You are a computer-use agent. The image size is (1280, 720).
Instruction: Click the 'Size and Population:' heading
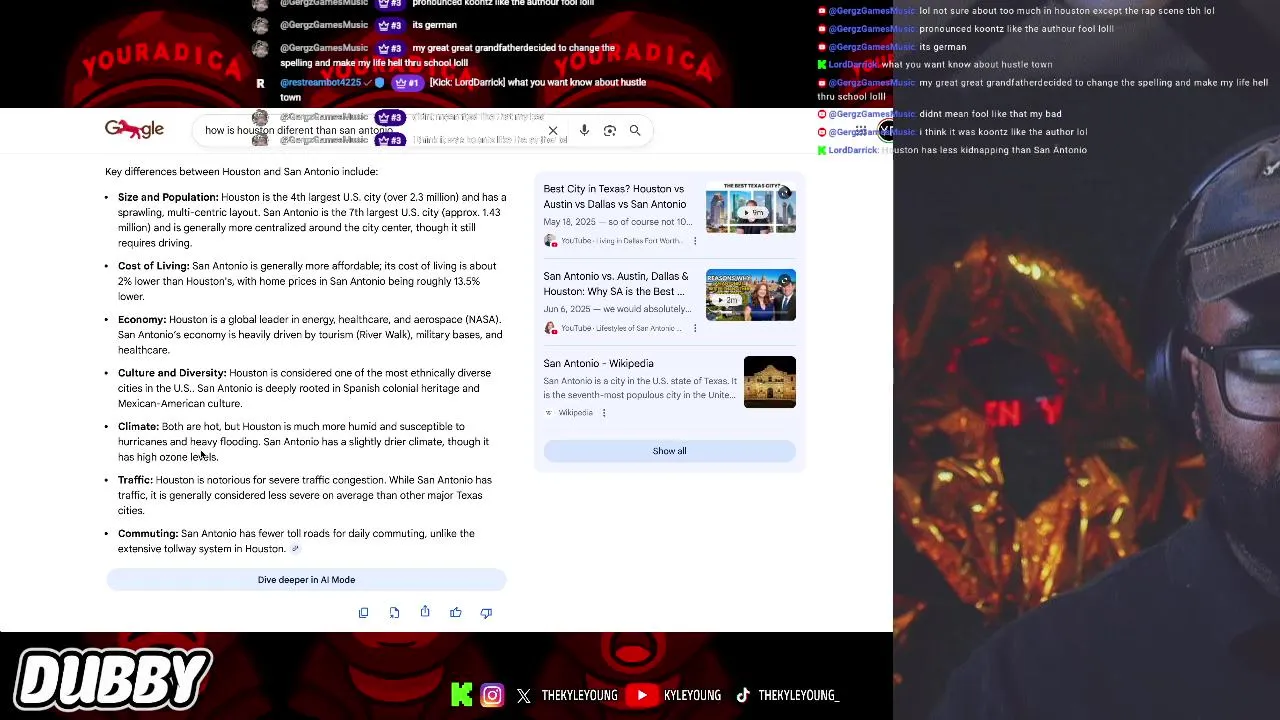(x=168, y=197)
